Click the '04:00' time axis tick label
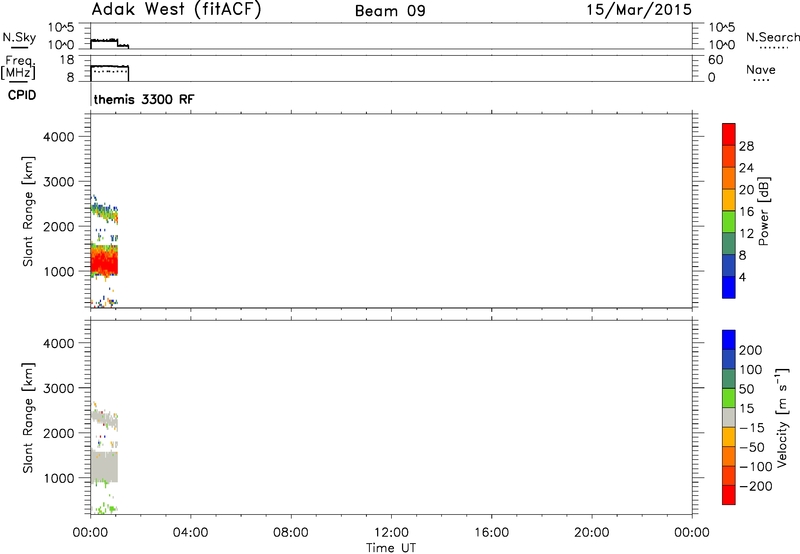Screen dimensions: 800x554 [x=190, y=533]
